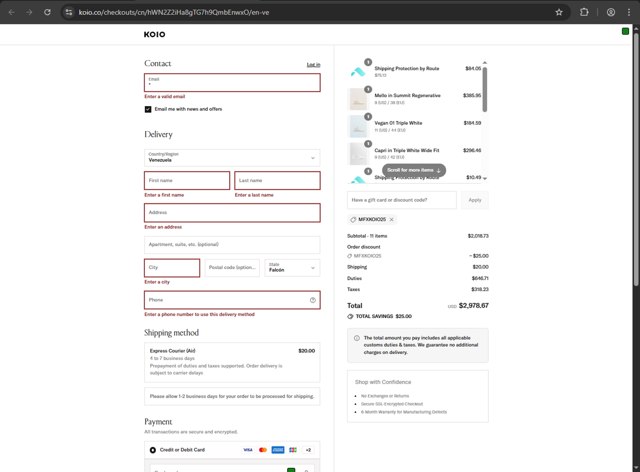
Task: Click the Enter a valid email error
Action: tap(164, 97)
